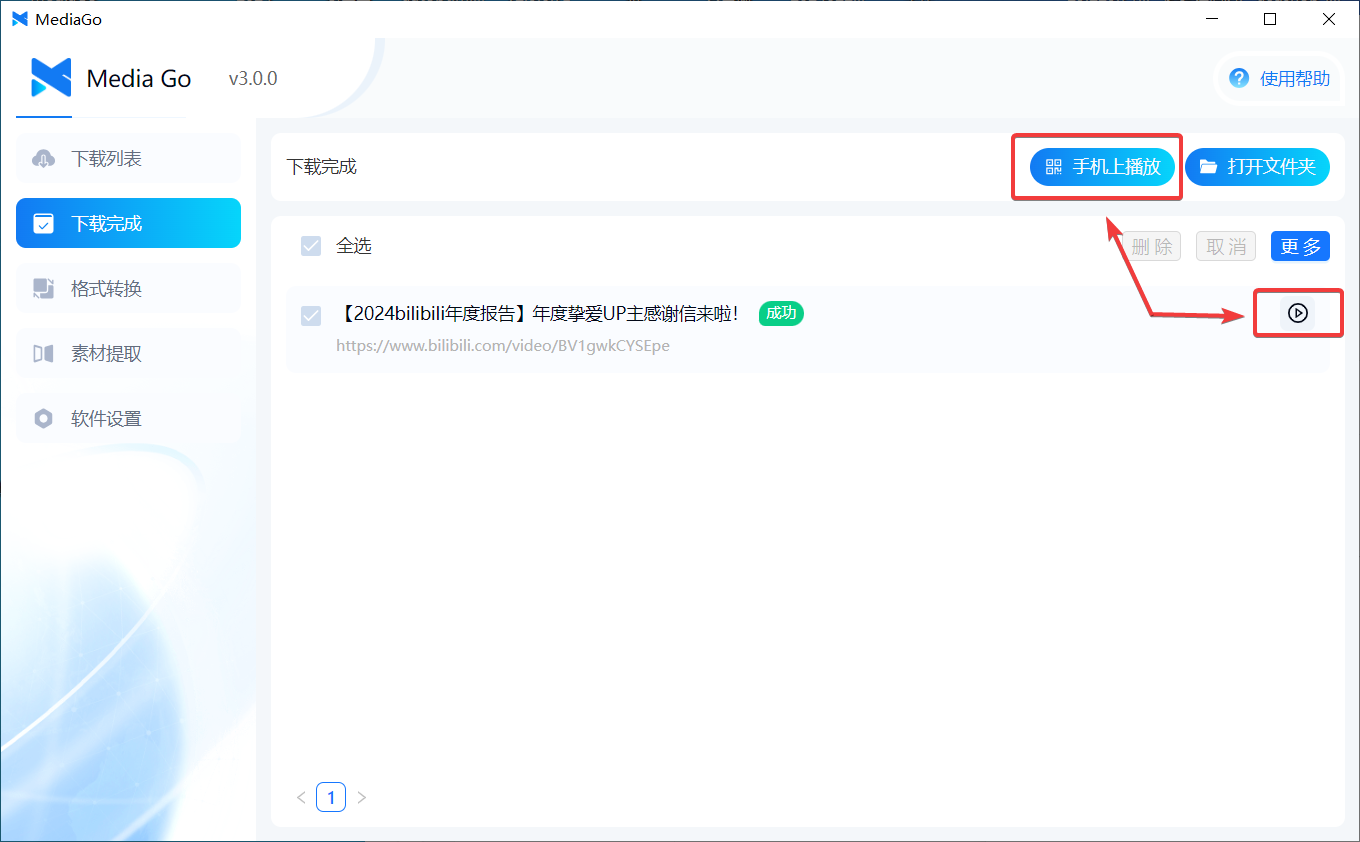Toggle checkbox for the 2024bilibili年度报告 video

point(311,315)
